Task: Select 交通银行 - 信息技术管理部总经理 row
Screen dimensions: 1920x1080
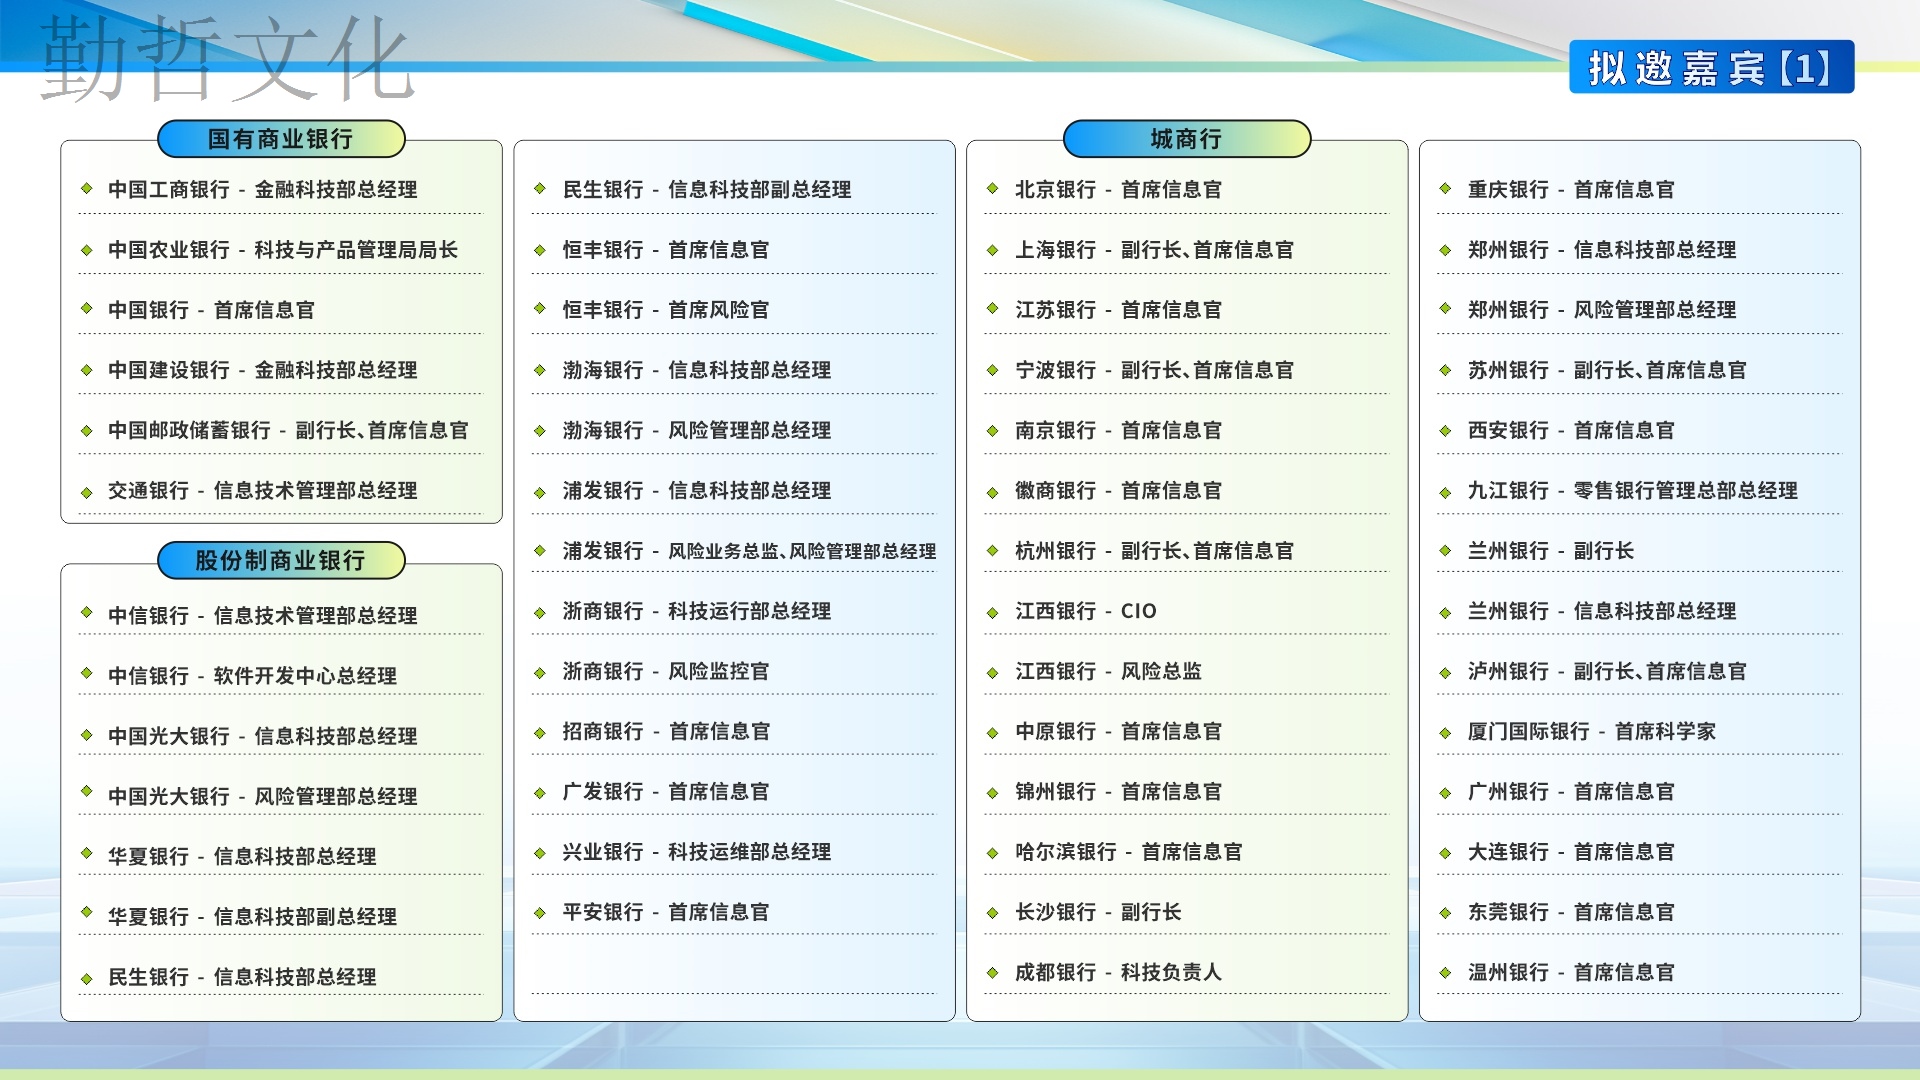Action: [280, 491]
